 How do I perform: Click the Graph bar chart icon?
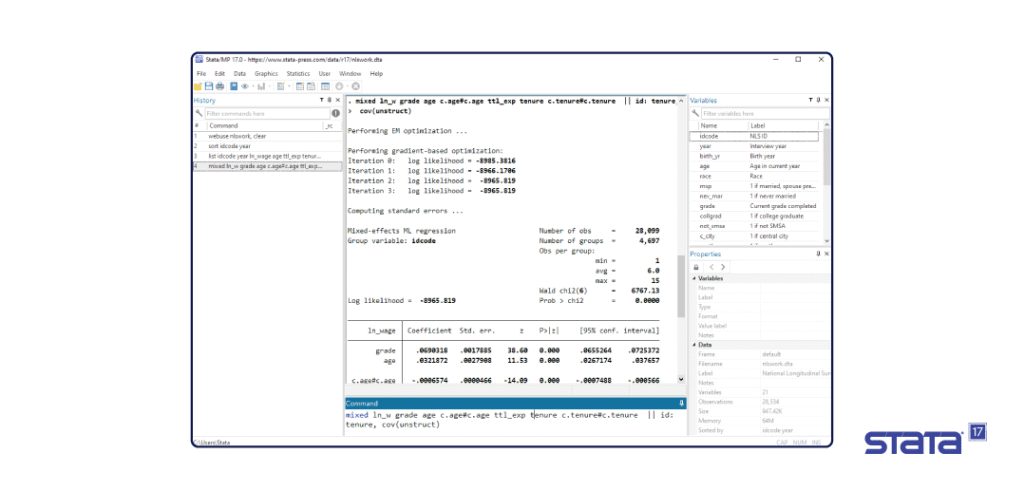click(x=261, y=86)
